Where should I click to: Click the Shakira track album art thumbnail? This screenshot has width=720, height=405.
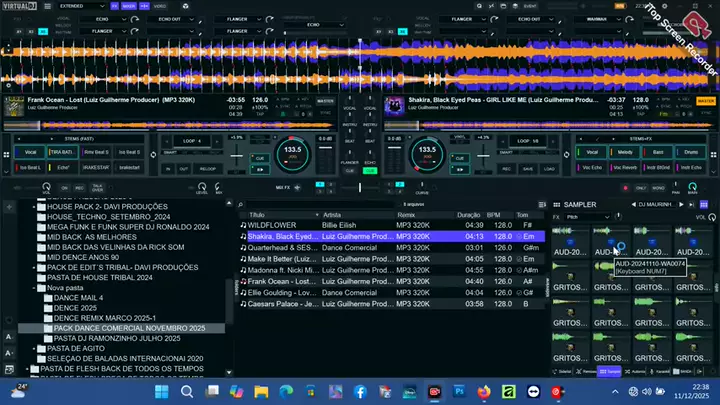pyautogui.click(x=393, y=104)
